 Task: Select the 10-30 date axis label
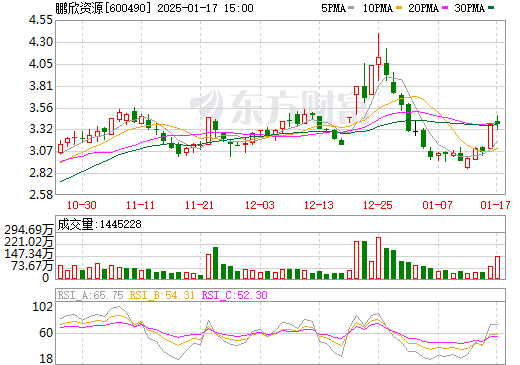(82, 205)
